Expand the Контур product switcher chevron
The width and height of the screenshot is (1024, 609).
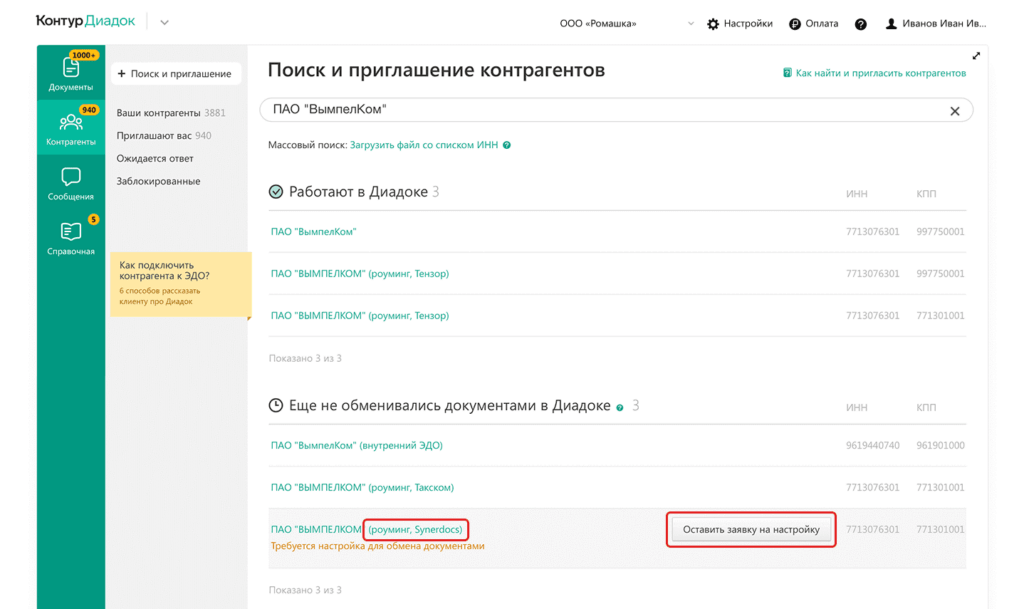click(x=164, y=23)
